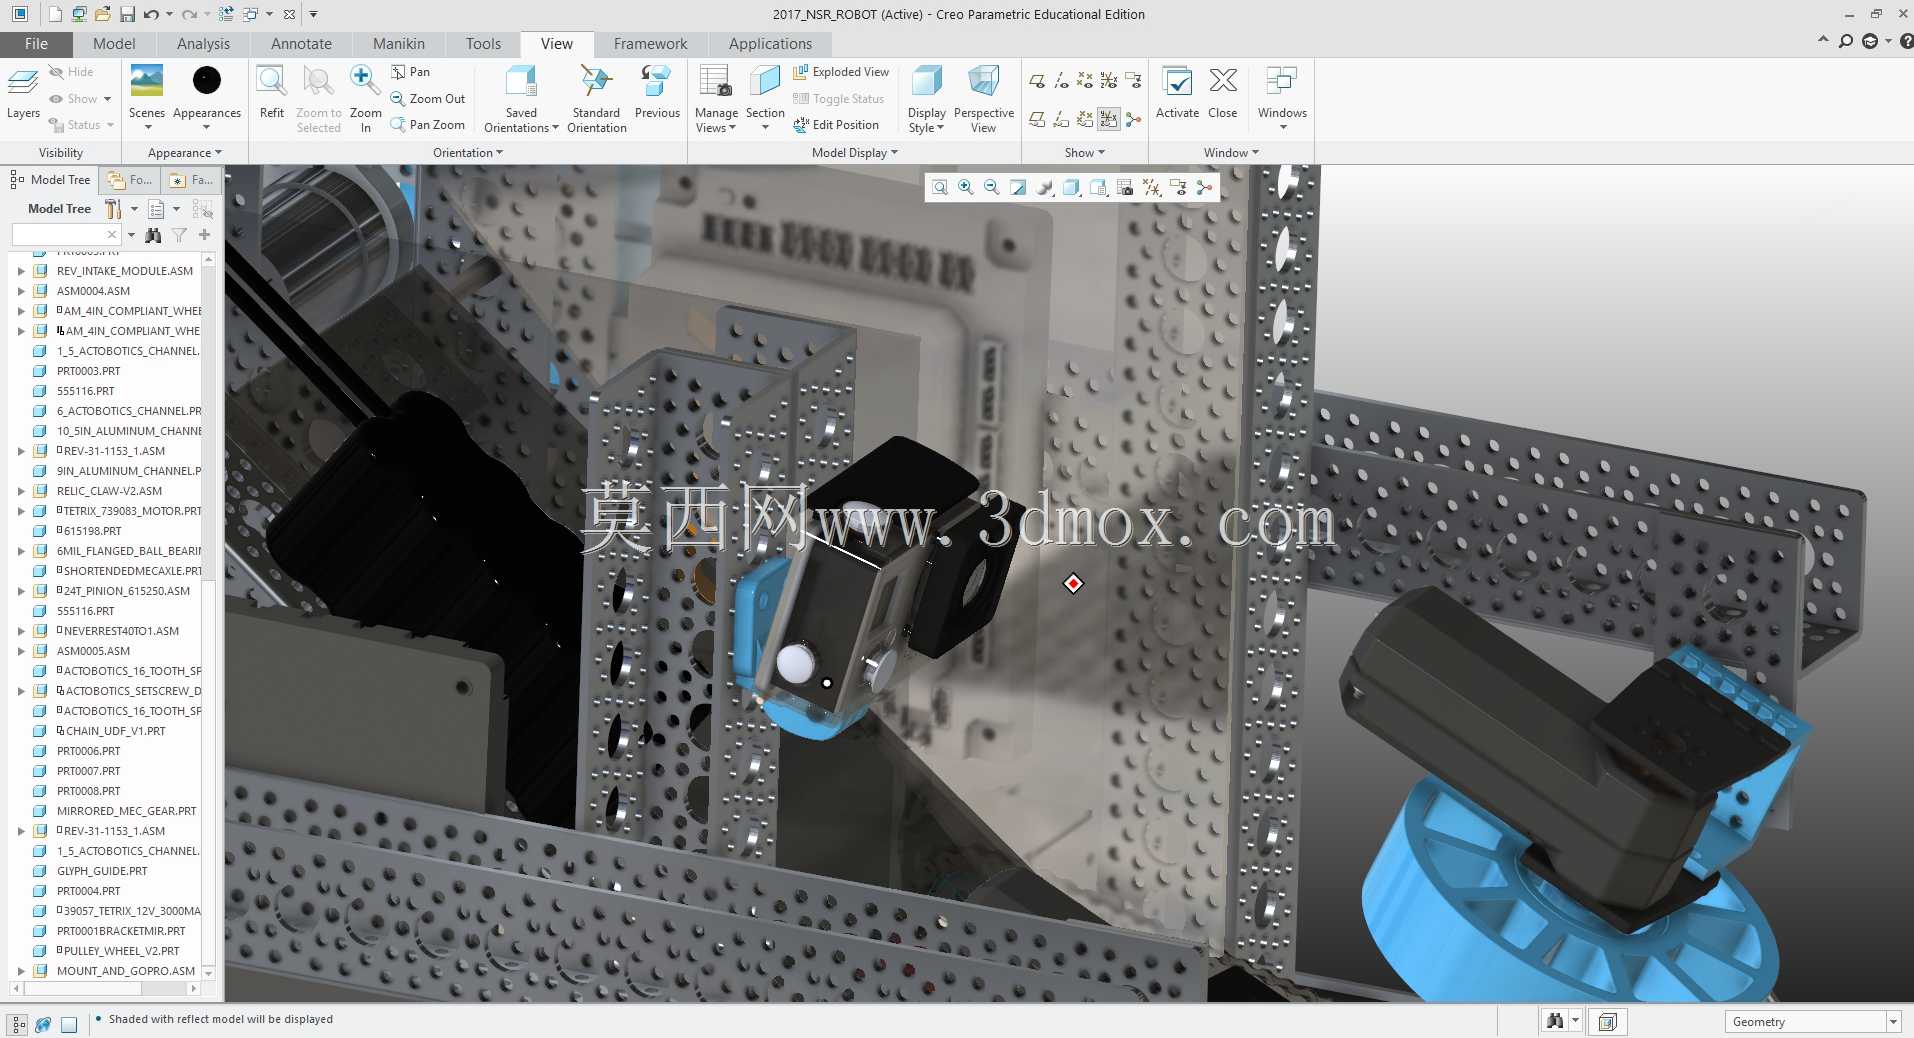
Task: Select 555116.PRT below PRT0003.PRT
Action: (85, 391)
